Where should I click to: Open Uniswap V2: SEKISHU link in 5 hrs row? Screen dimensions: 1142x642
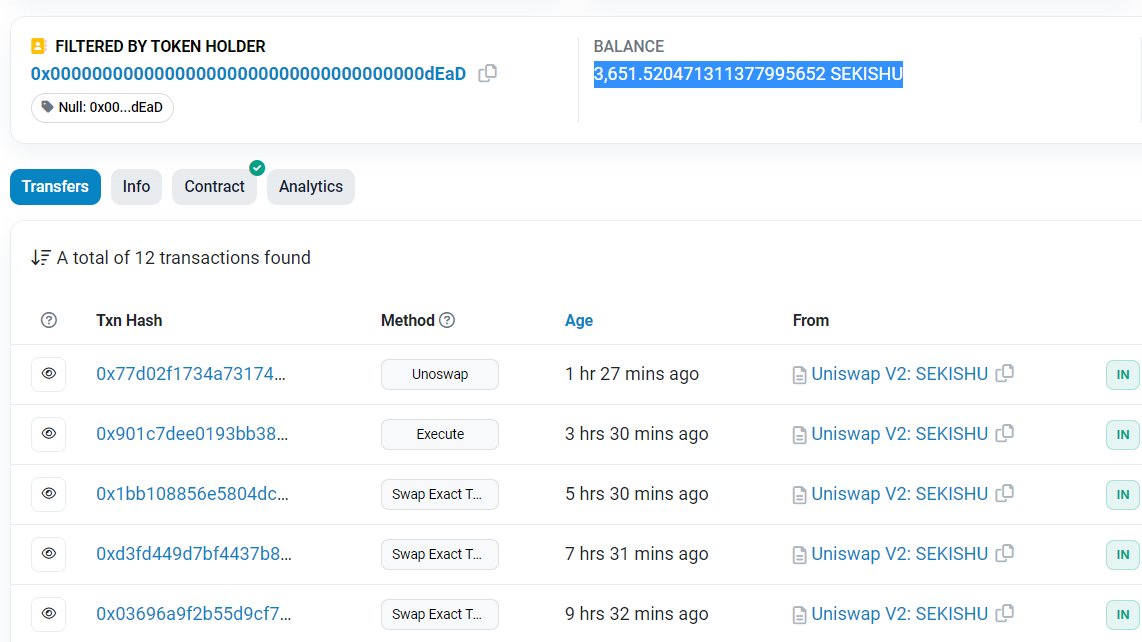(x=899, y=494)
